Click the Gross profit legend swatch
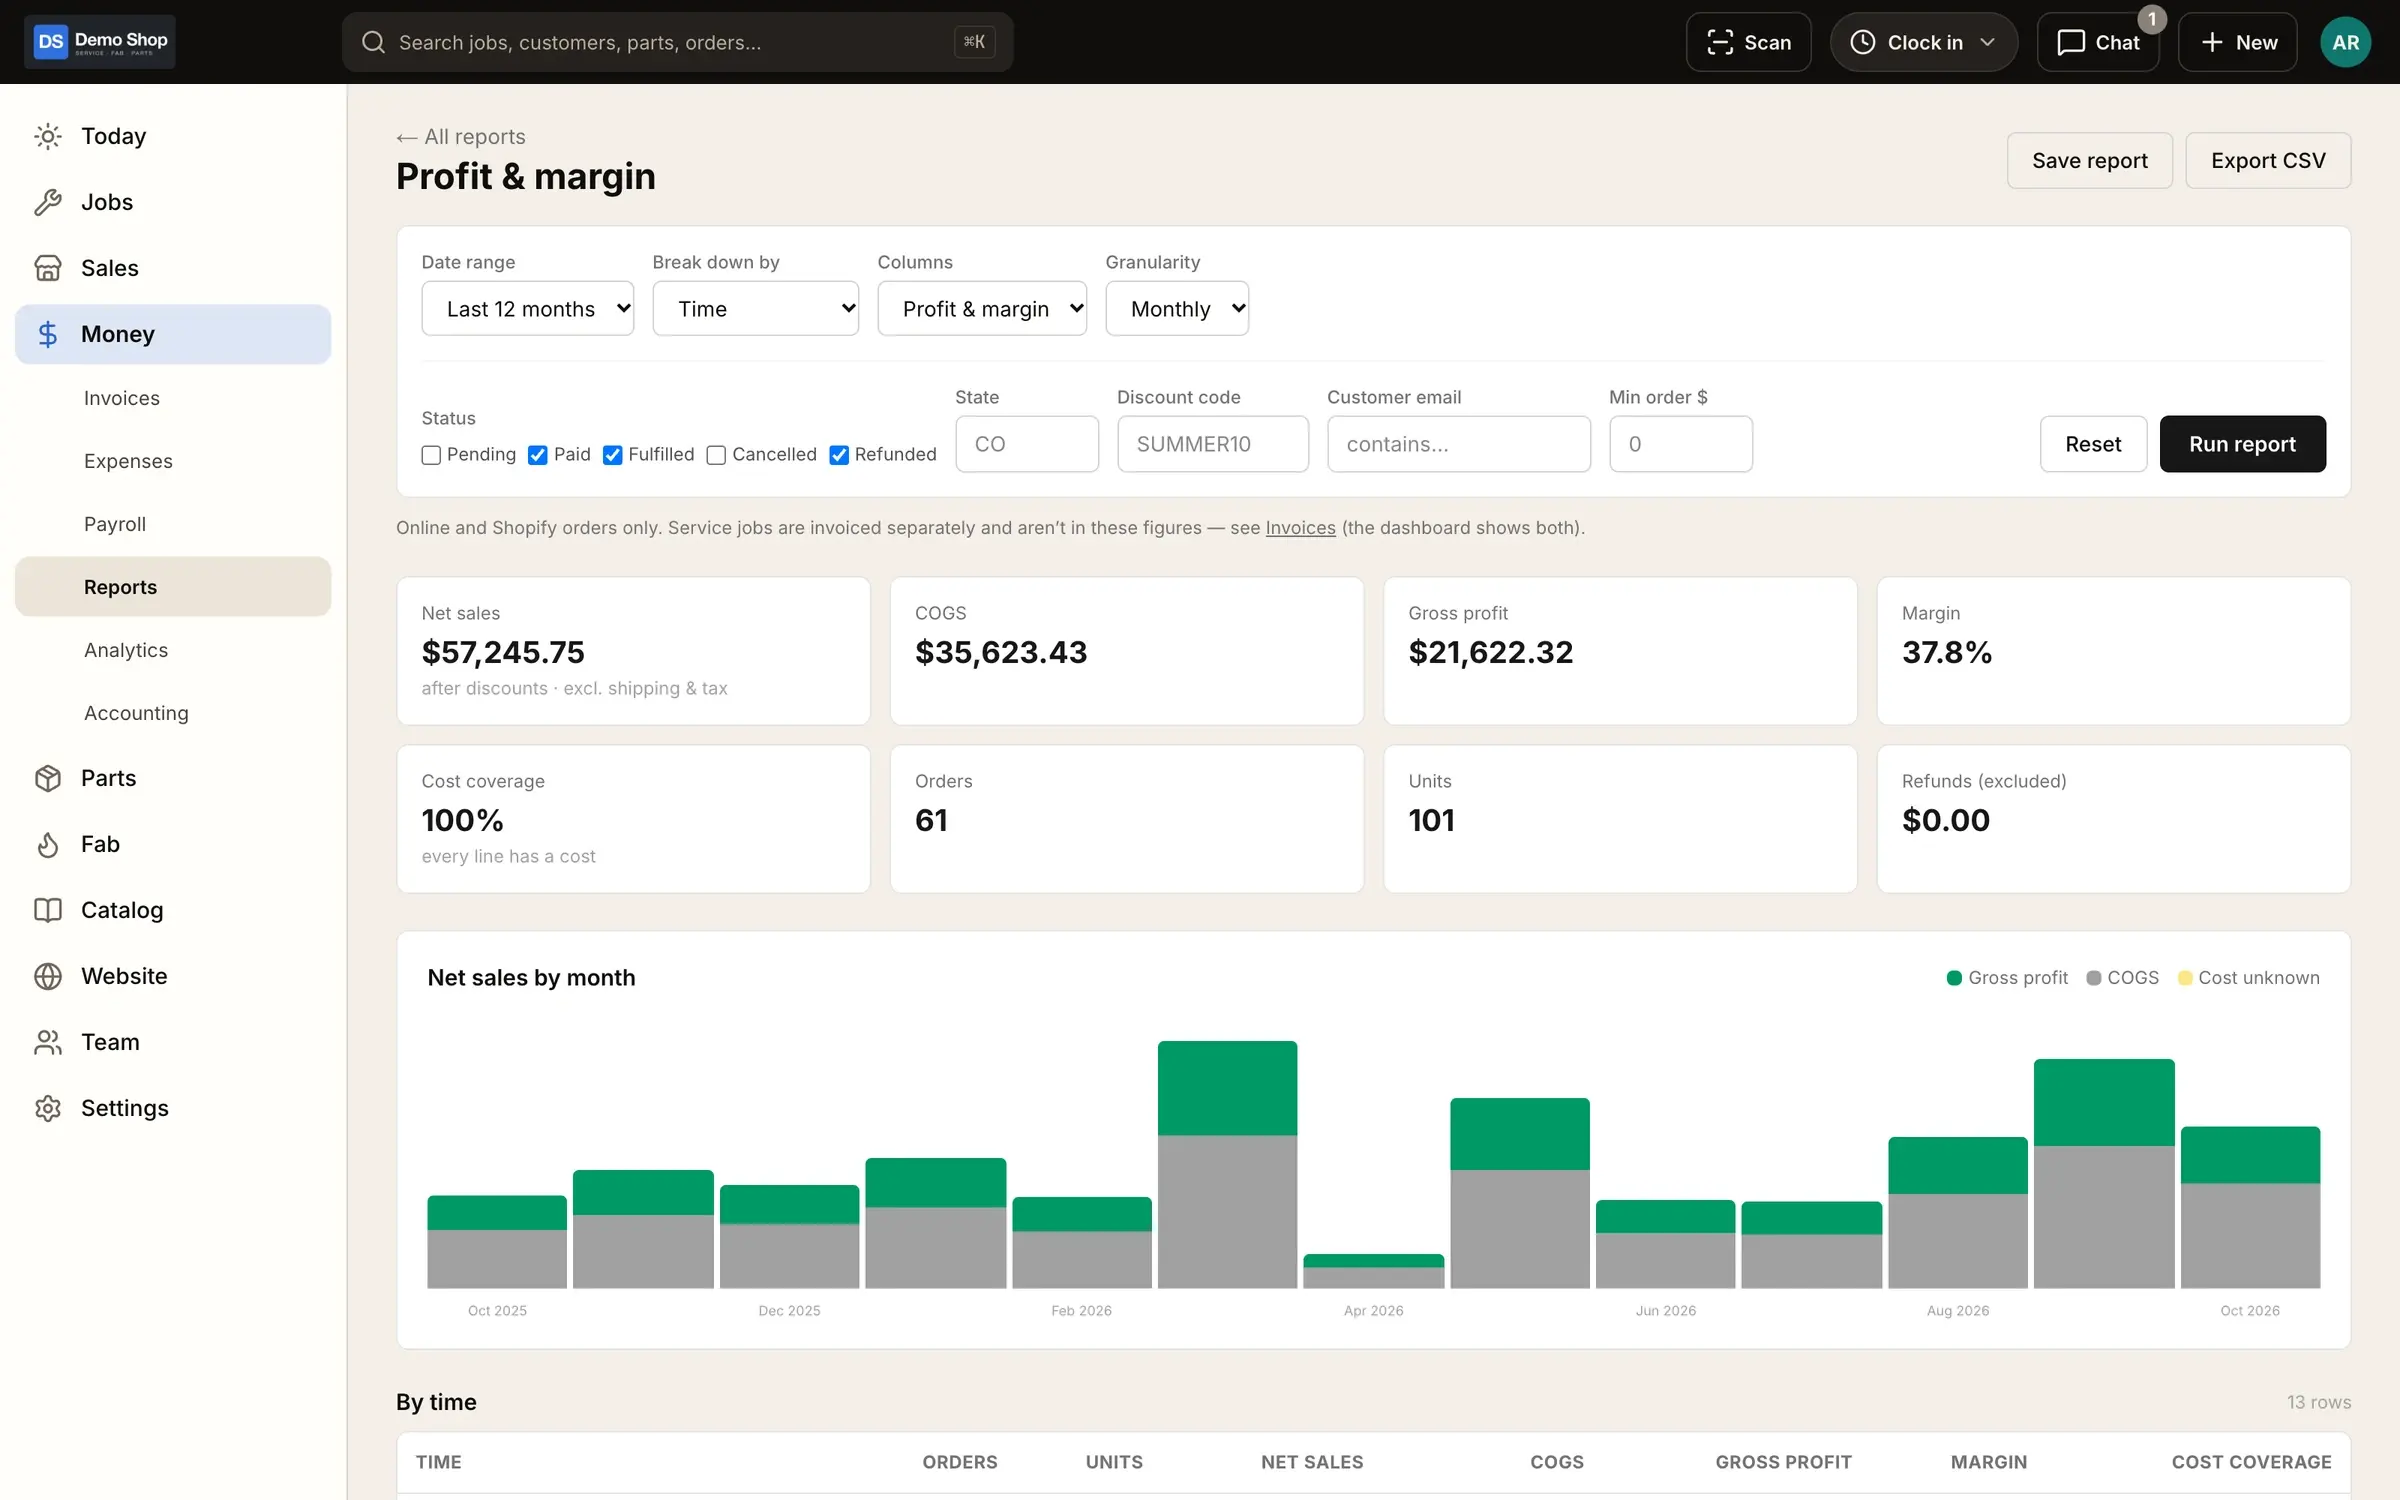 [x=1954, y=978]
